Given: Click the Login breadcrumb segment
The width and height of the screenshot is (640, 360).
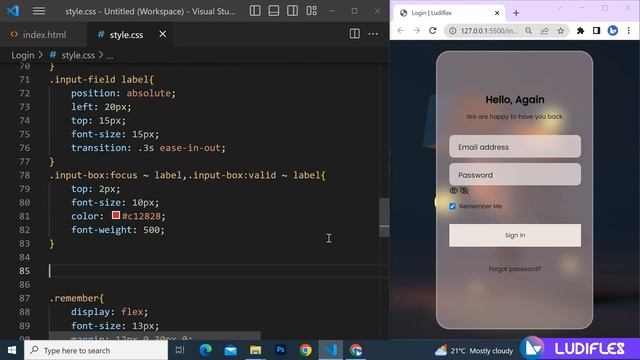Looking at the screenshot, I should [x=23, y=55].
